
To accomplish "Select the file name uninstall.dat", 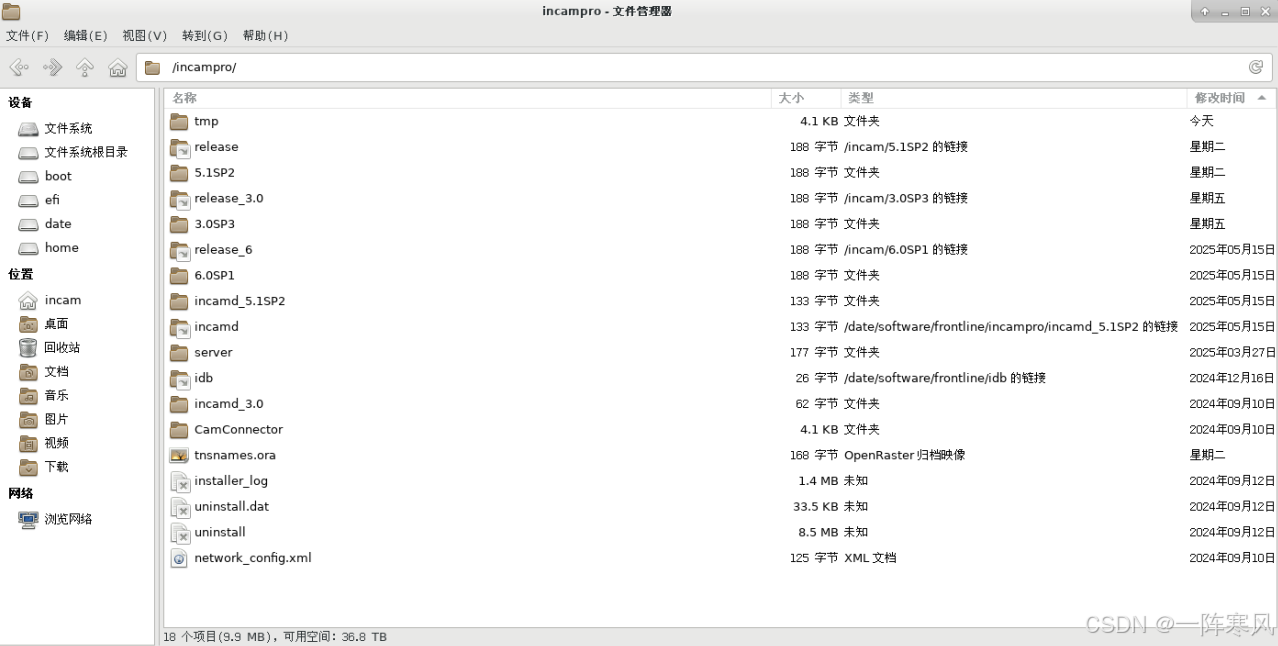I will 231,507.
